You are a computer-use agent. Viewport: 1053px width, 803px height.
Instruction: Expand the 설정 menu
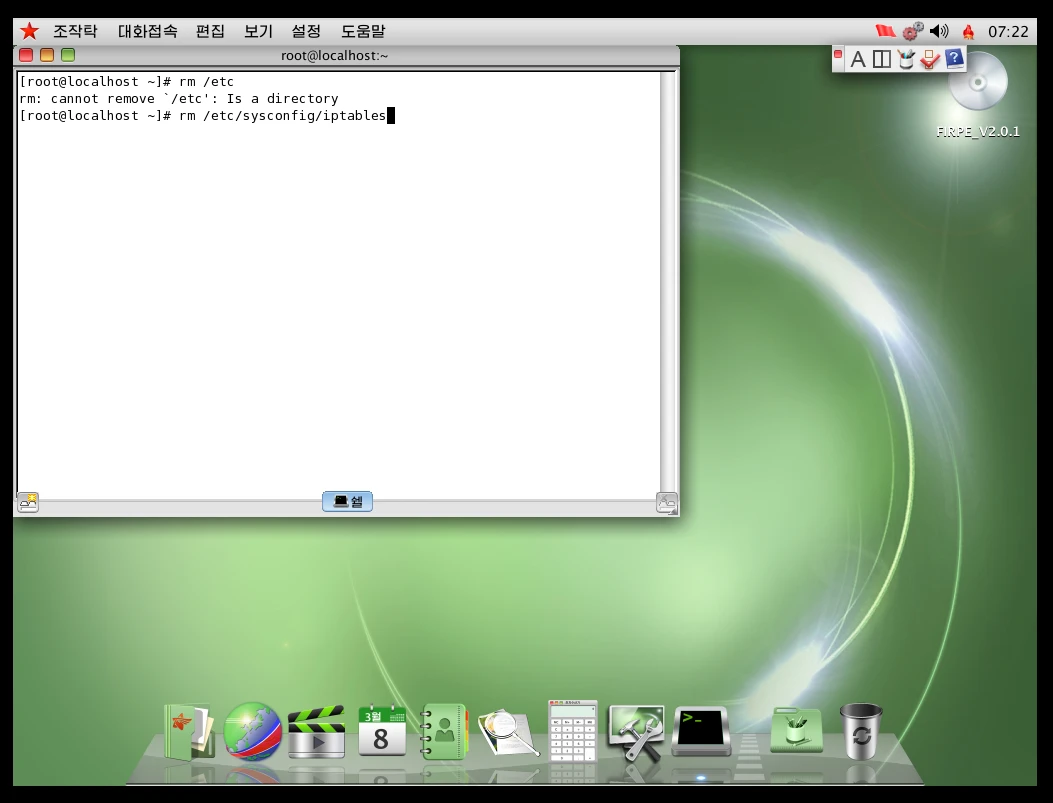click(x=306, y=31)
